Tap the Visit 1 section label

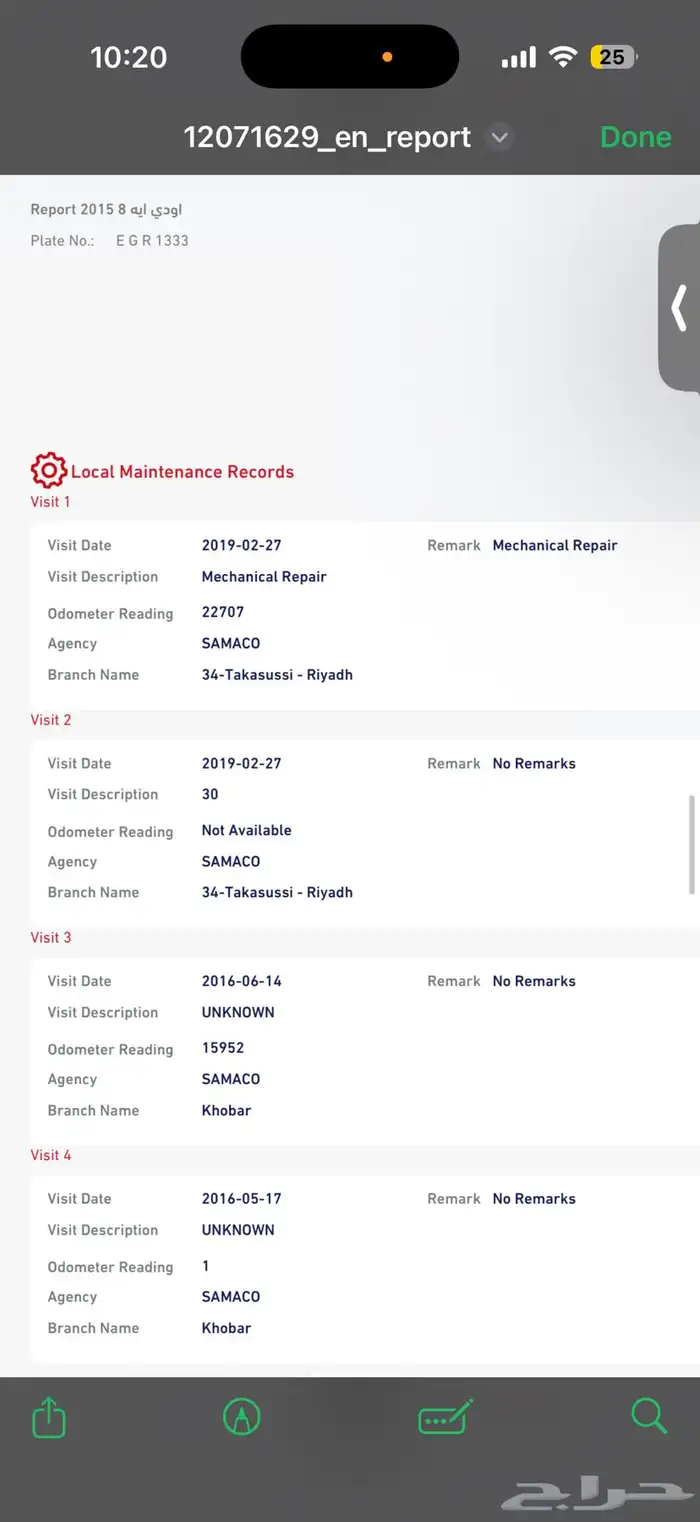[x=51, y=502]
